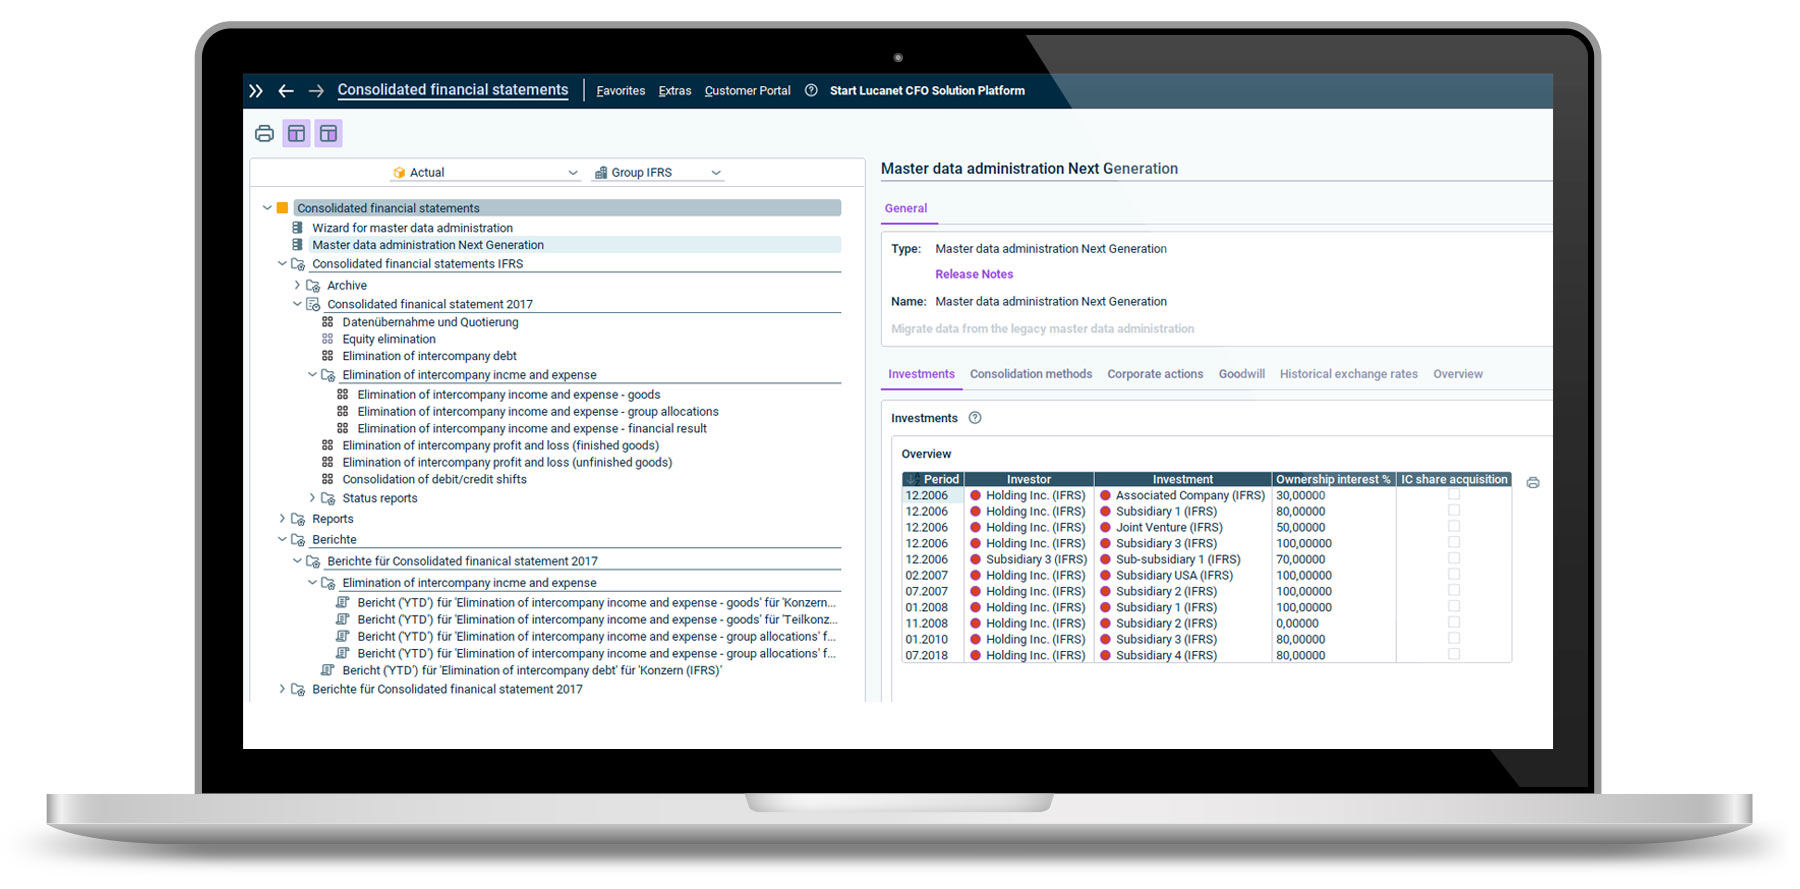Screen dimensions: 1800x889
Task: Click help icon next to Investments heading
Action: pos(975,418)
